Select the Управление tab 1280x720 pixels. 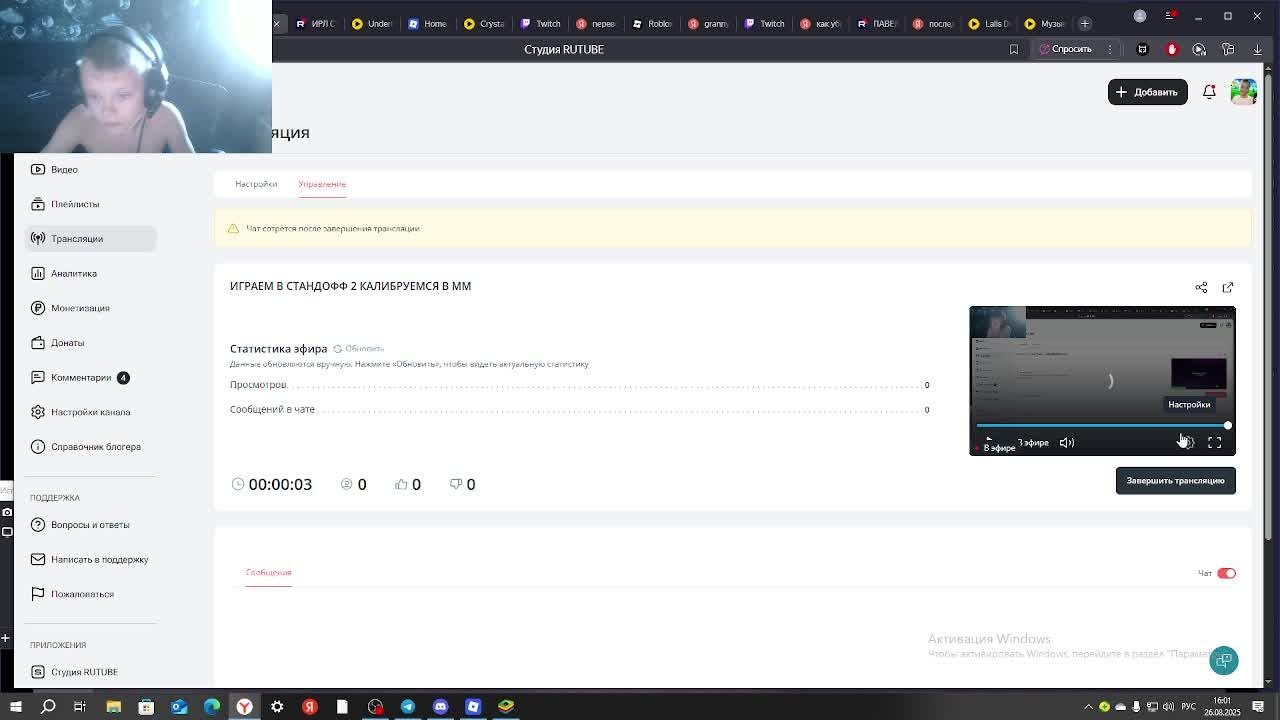[x=322, y=184]
